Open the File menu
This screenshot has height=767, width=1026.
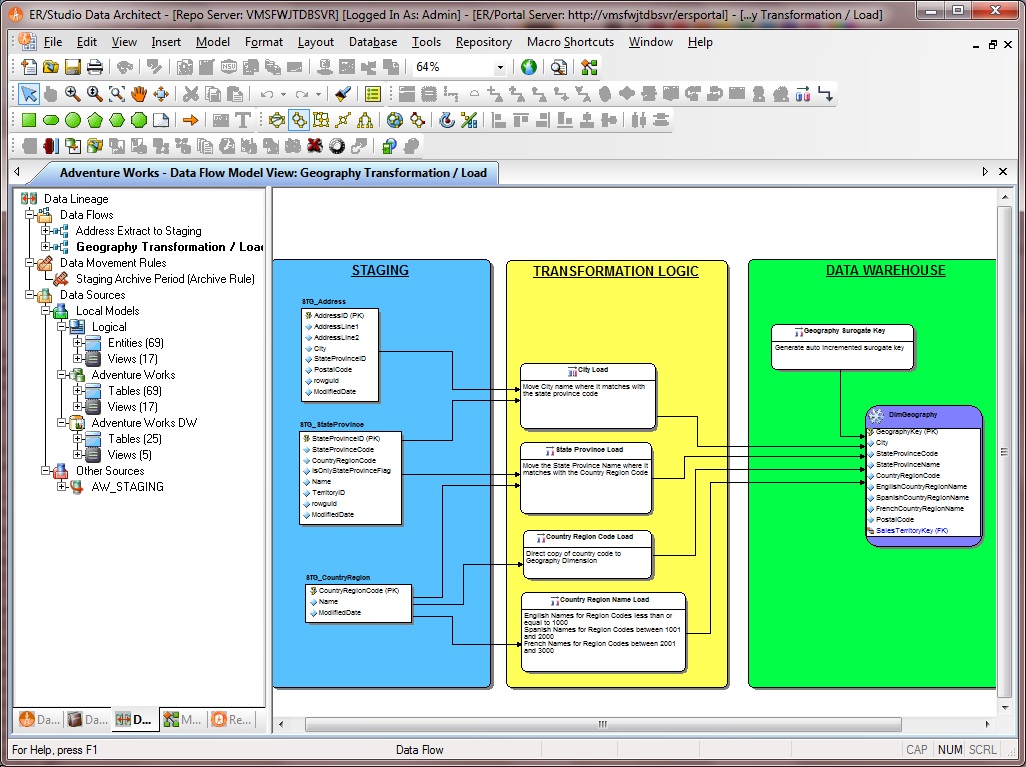pos(53,42)
